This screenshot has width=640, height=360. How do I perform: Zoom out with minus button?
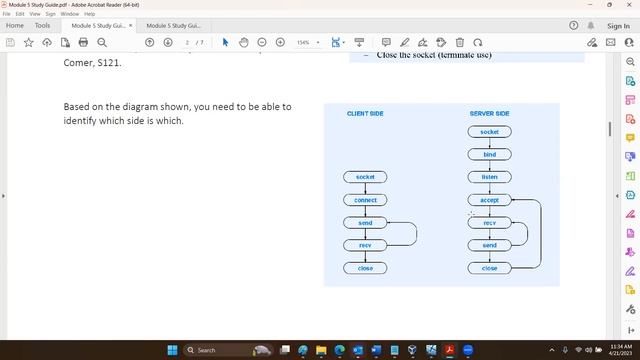pyautogui.click(x=262, y=42)
